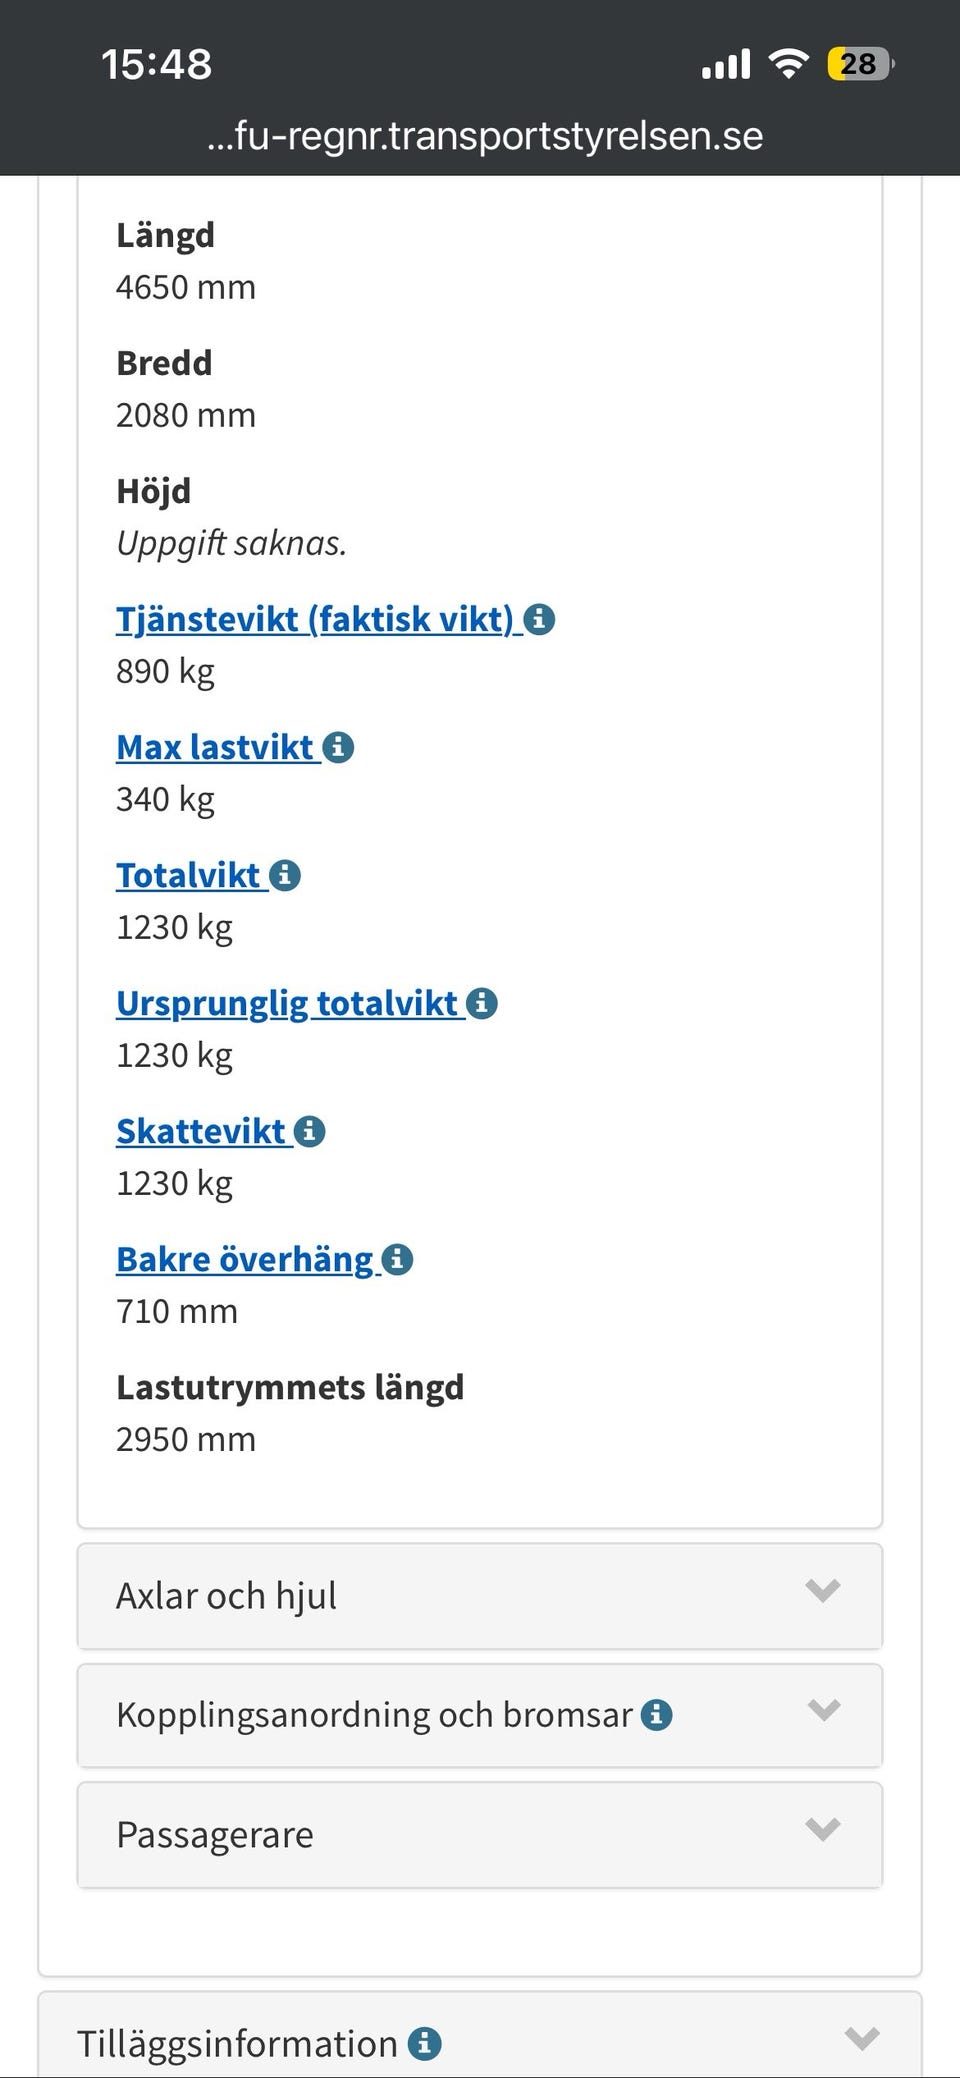Tap info icon beside Kopplingsanordning och bromsar
The width and height of the screenshot is (960, 2078).
point(656,1715)
